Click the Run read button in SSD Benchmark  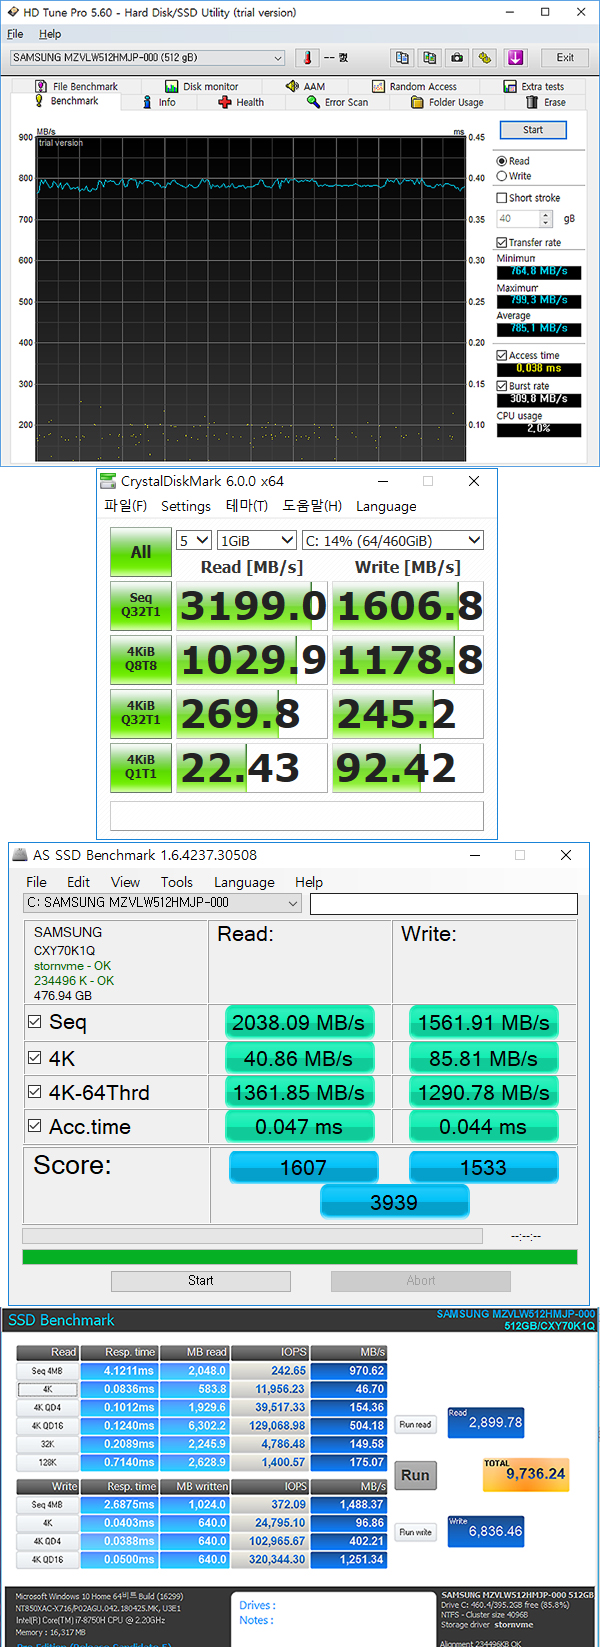tap(415, 1424)
